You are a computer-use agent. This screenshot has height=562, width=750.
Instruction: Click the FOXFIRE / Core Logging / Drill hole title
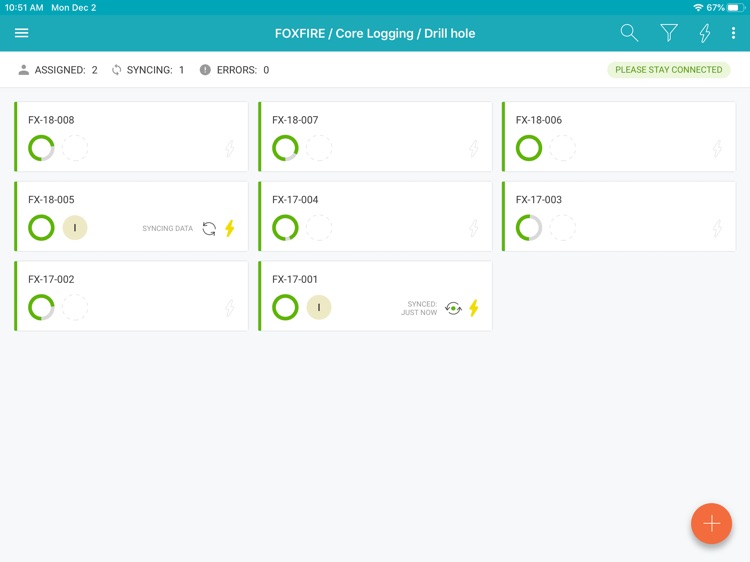pos(375,33)
